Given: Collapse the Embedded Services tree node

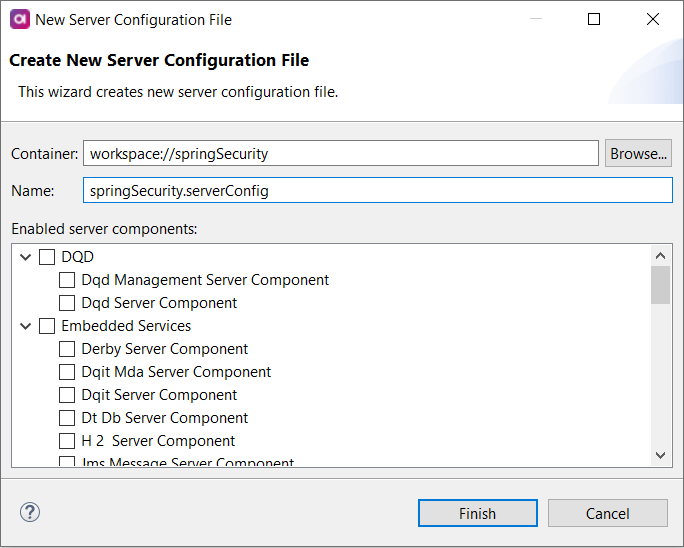Looking at the screenshot, I should [x=26, y=326].
